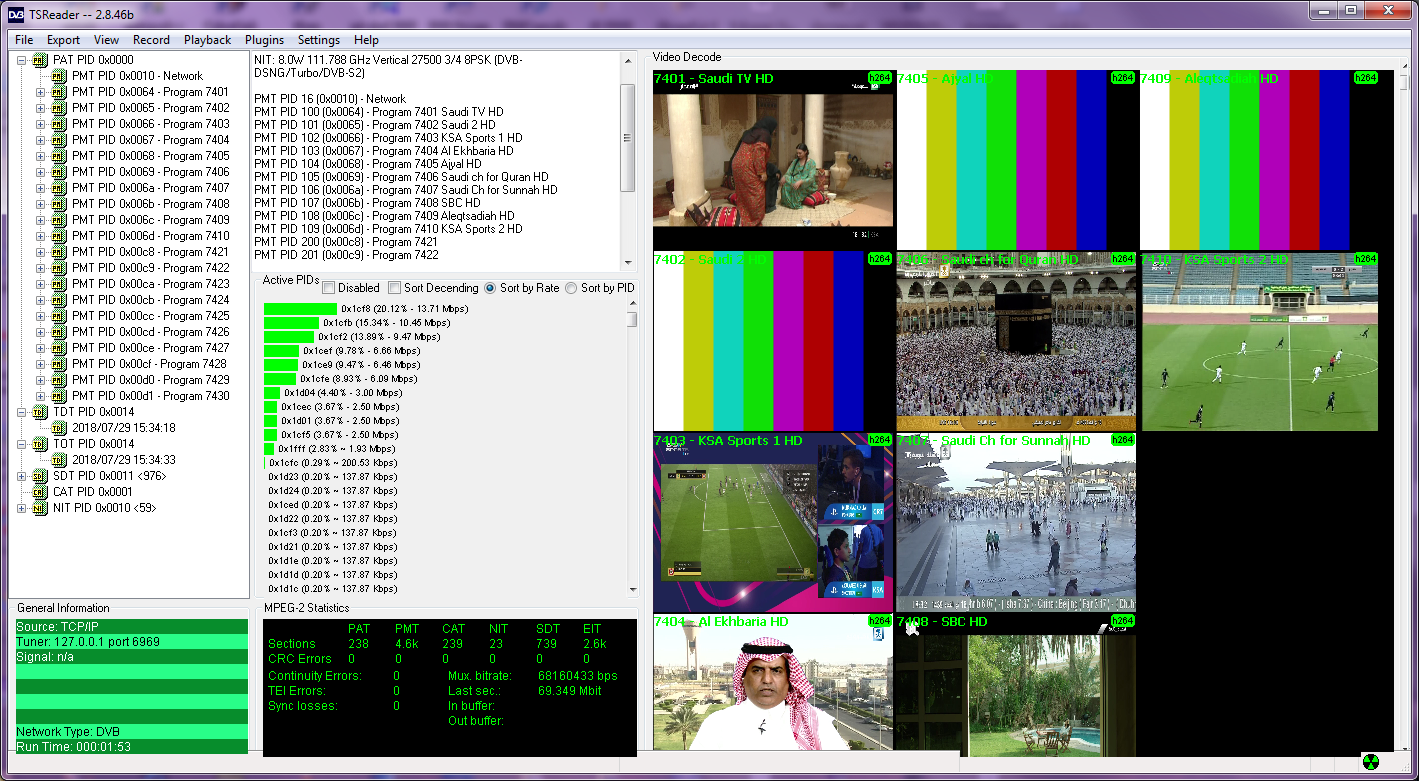
Task: Select the Saudi ch for Quran HD thumbnail
Action: coord(1016,341)
